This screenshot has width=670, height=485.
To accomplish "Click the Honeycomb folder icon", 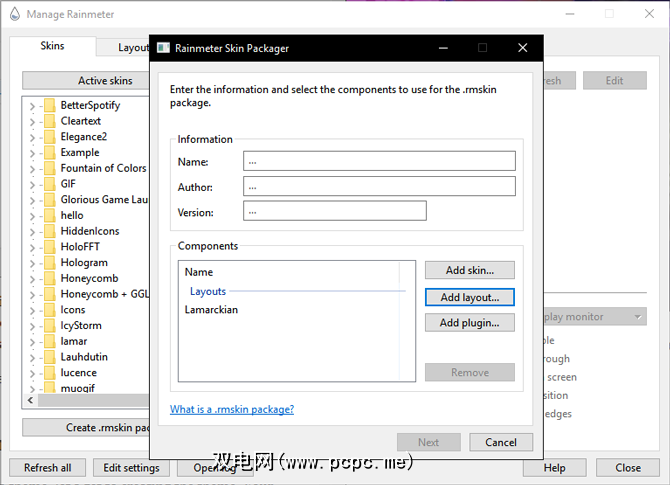I will [50, 278].
